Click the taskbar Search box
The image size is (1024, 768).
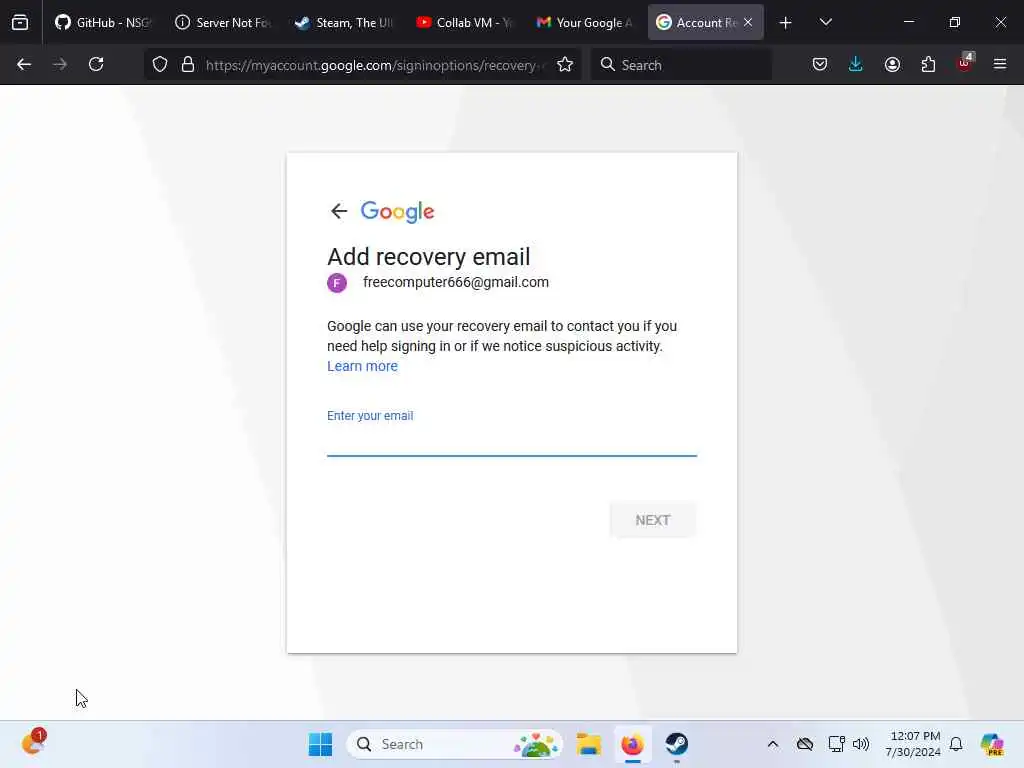click(x=455, y=744)
